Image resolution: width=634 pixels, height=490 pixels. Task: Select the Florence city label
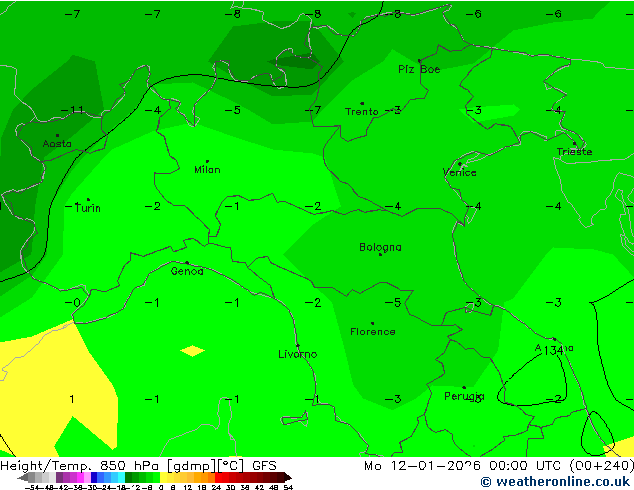click(x=372, y=332)
